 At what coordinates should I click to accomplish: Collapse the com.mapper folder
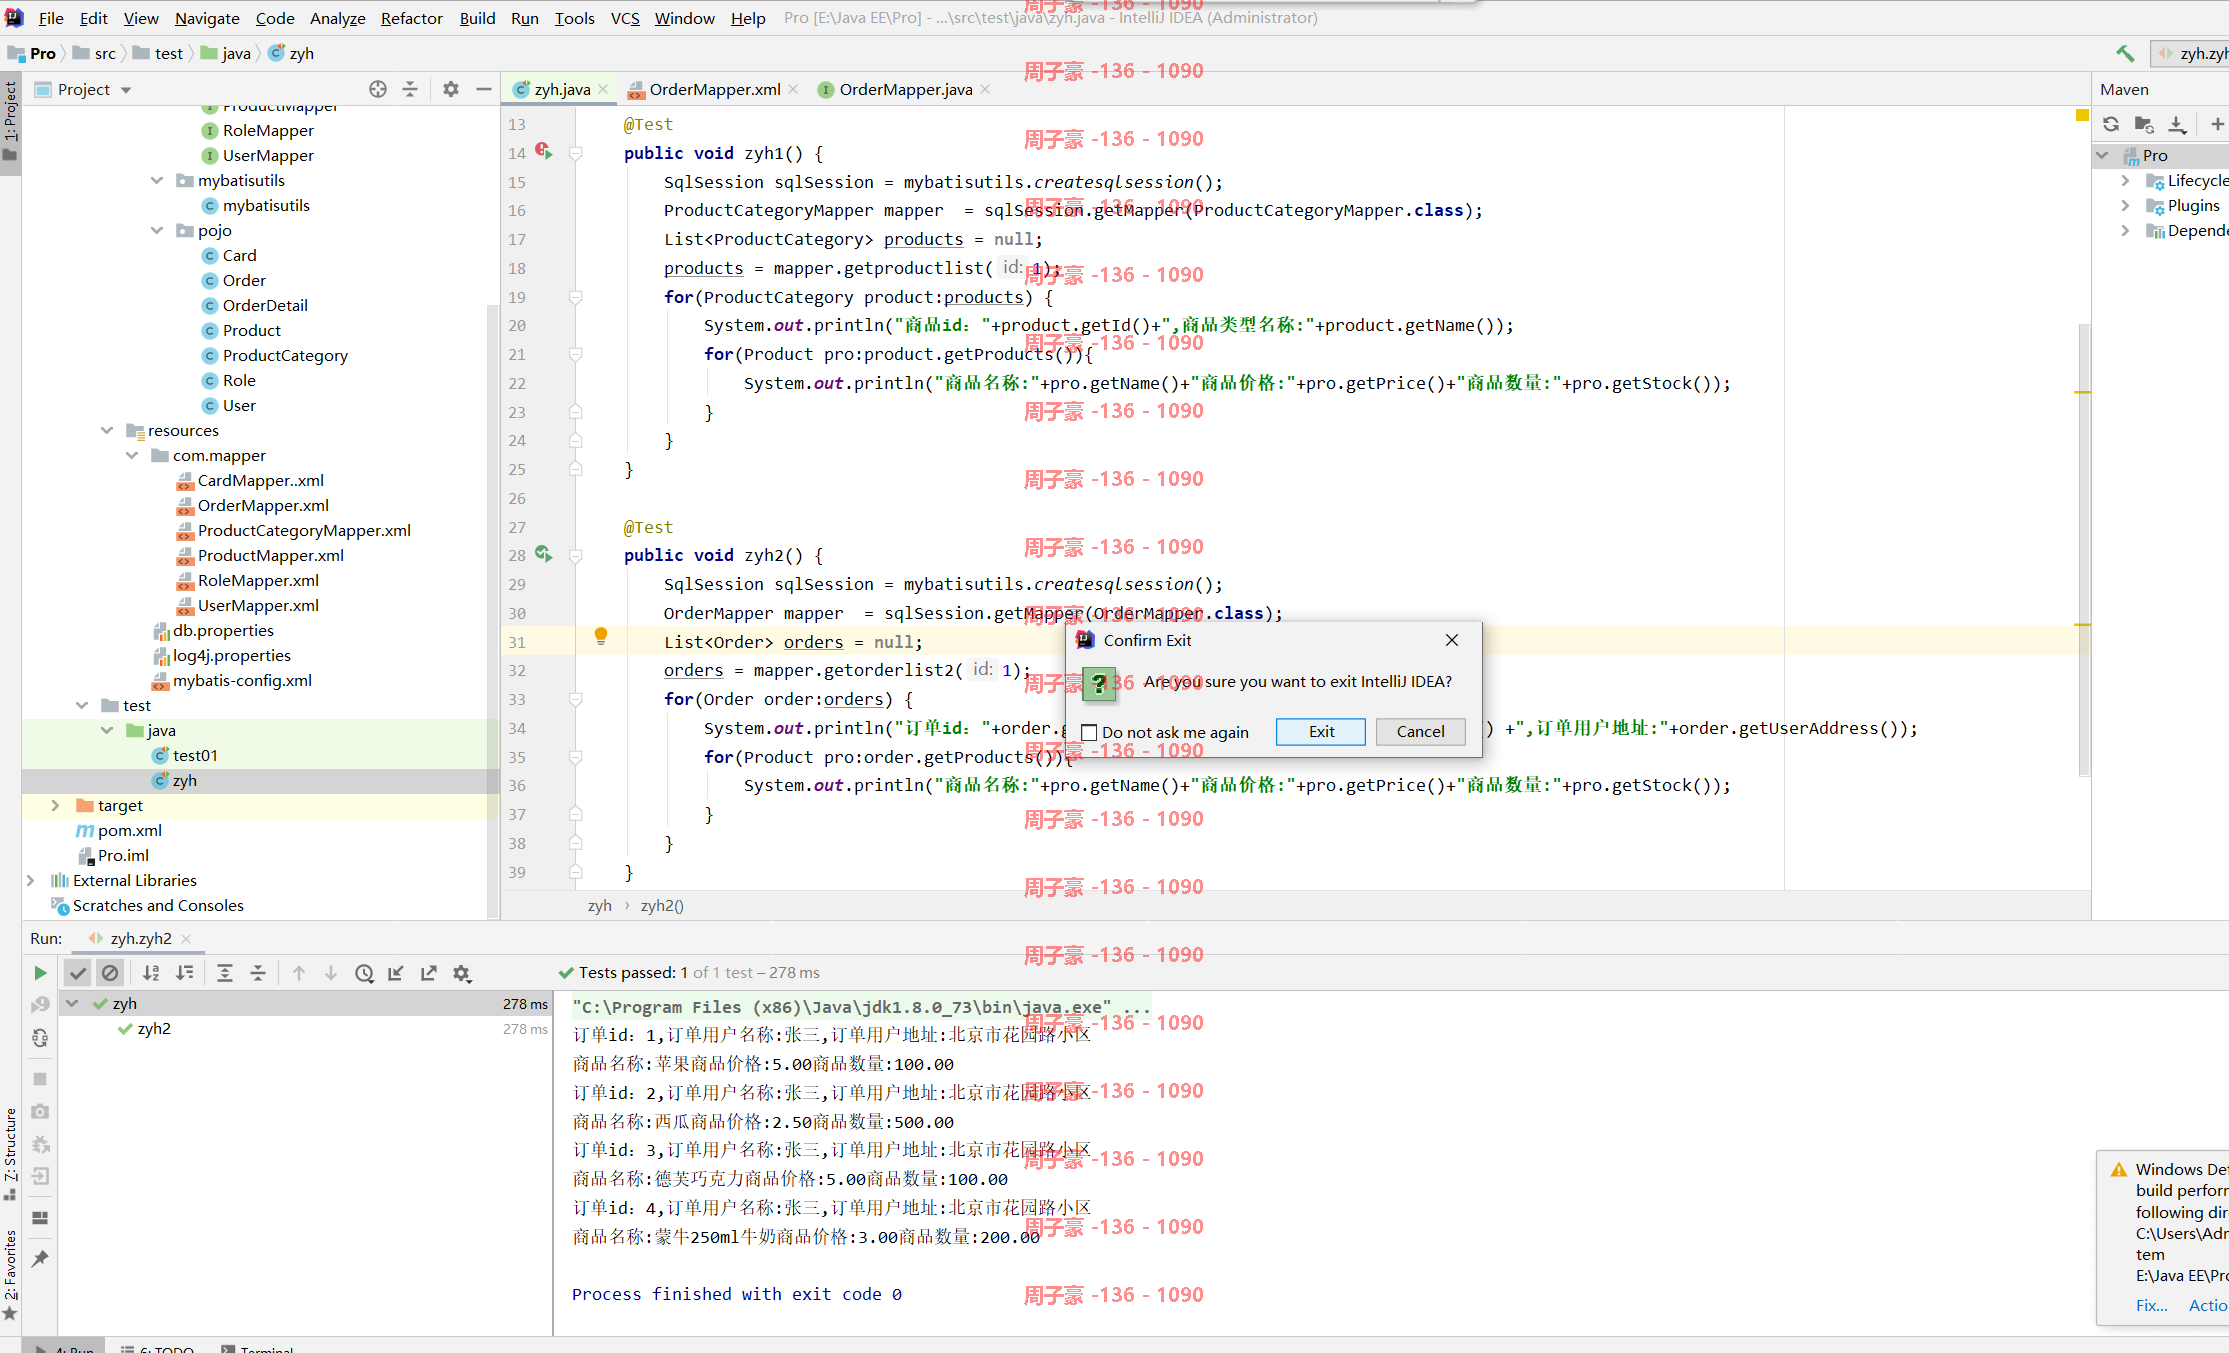[x=132, y=455]
